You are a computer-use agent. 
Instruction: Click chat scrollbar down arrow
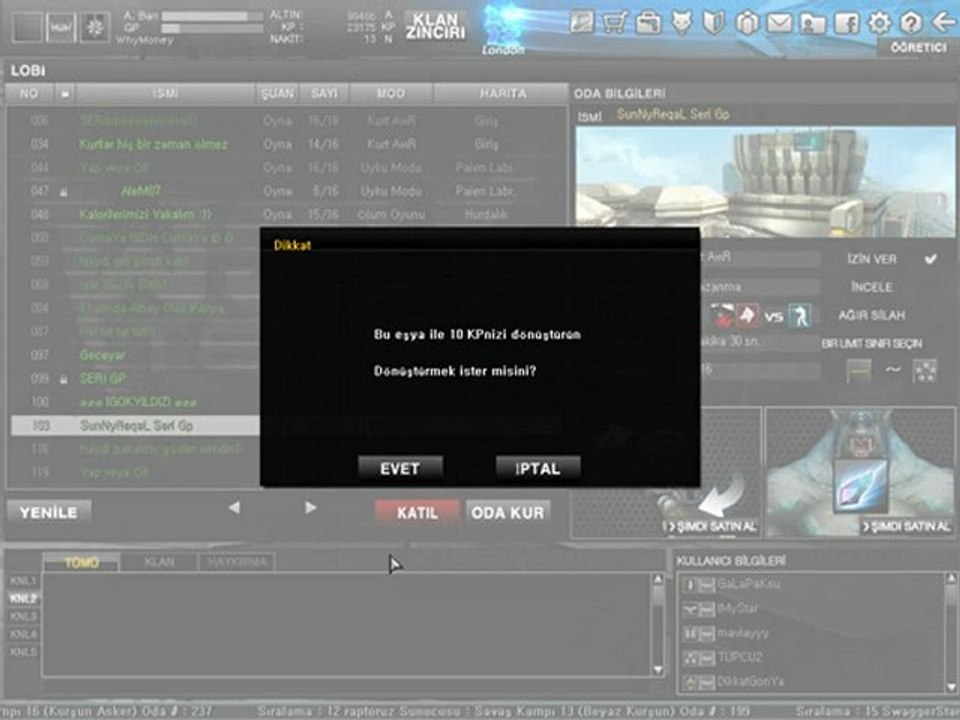(x=658, y=670)
